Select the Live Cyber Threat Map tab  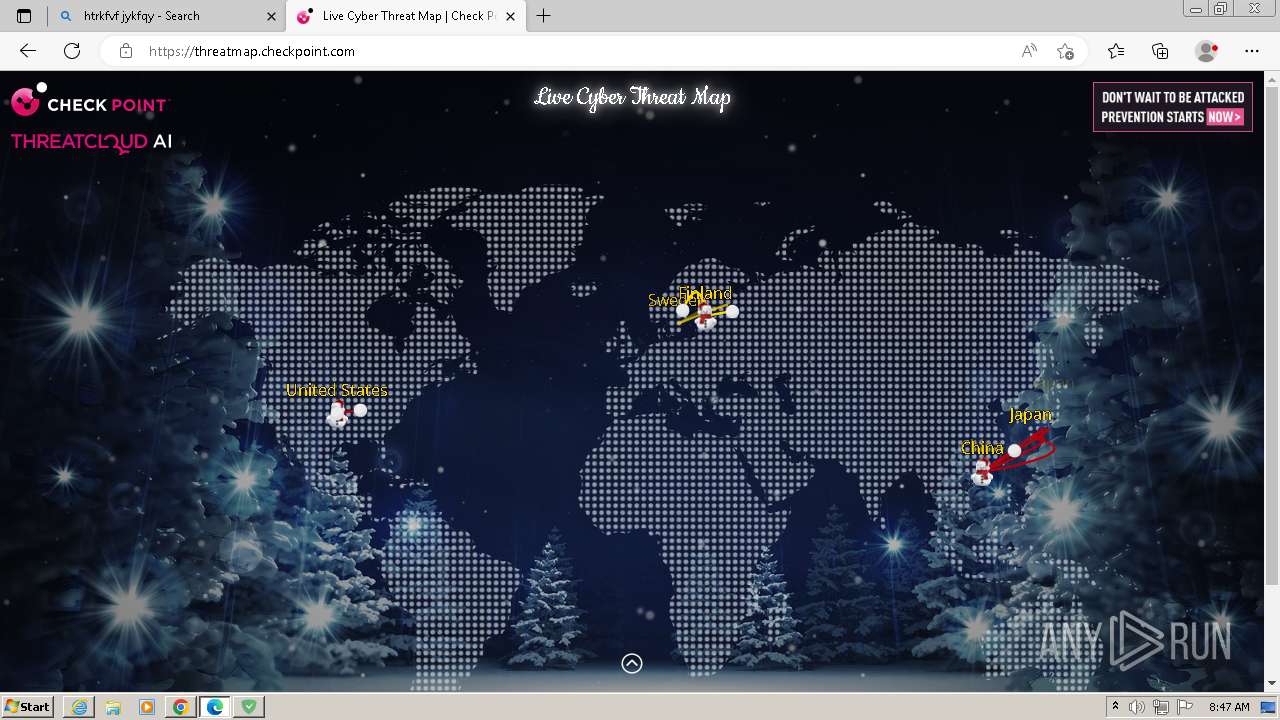[405, 16]
